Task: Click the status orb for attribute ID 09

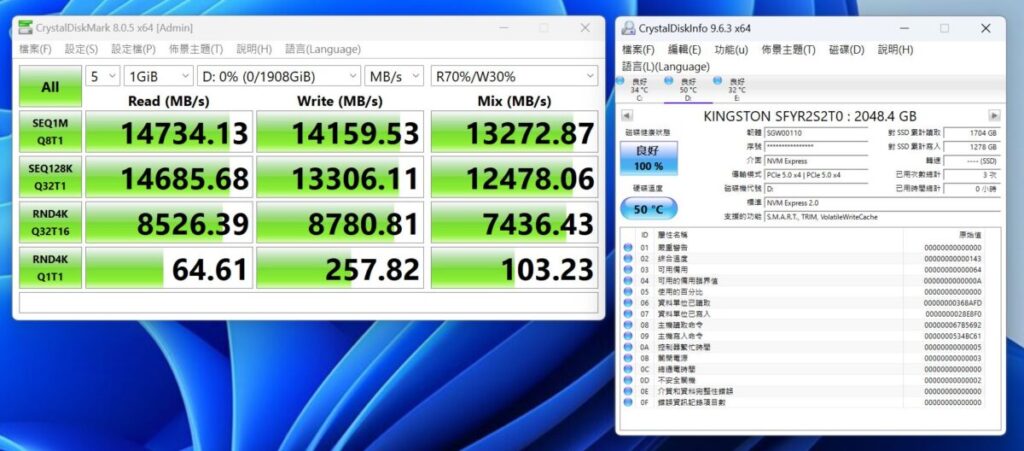Action: tap(628, 336)
